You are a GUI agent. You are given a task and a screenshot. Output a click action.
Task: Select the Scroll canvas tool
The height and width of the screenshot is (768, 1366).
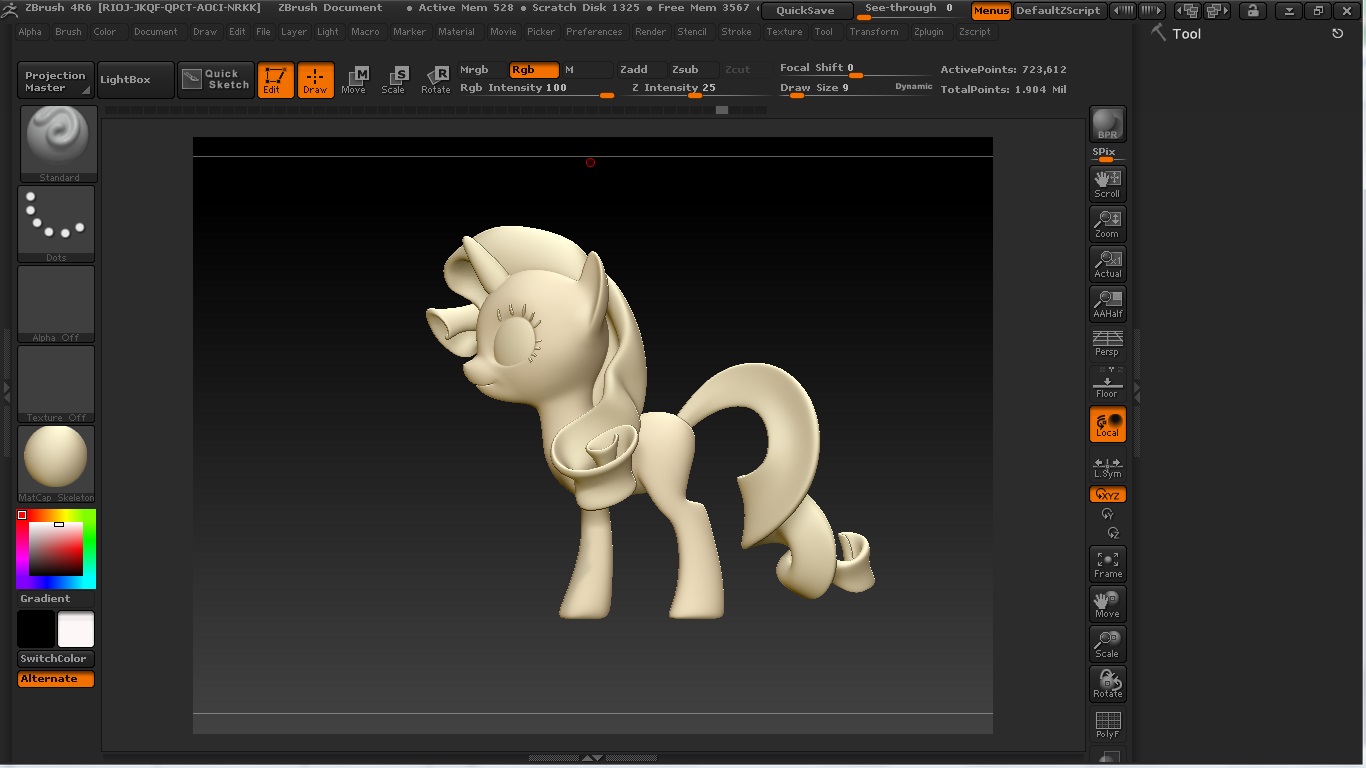coord(1107,184)
